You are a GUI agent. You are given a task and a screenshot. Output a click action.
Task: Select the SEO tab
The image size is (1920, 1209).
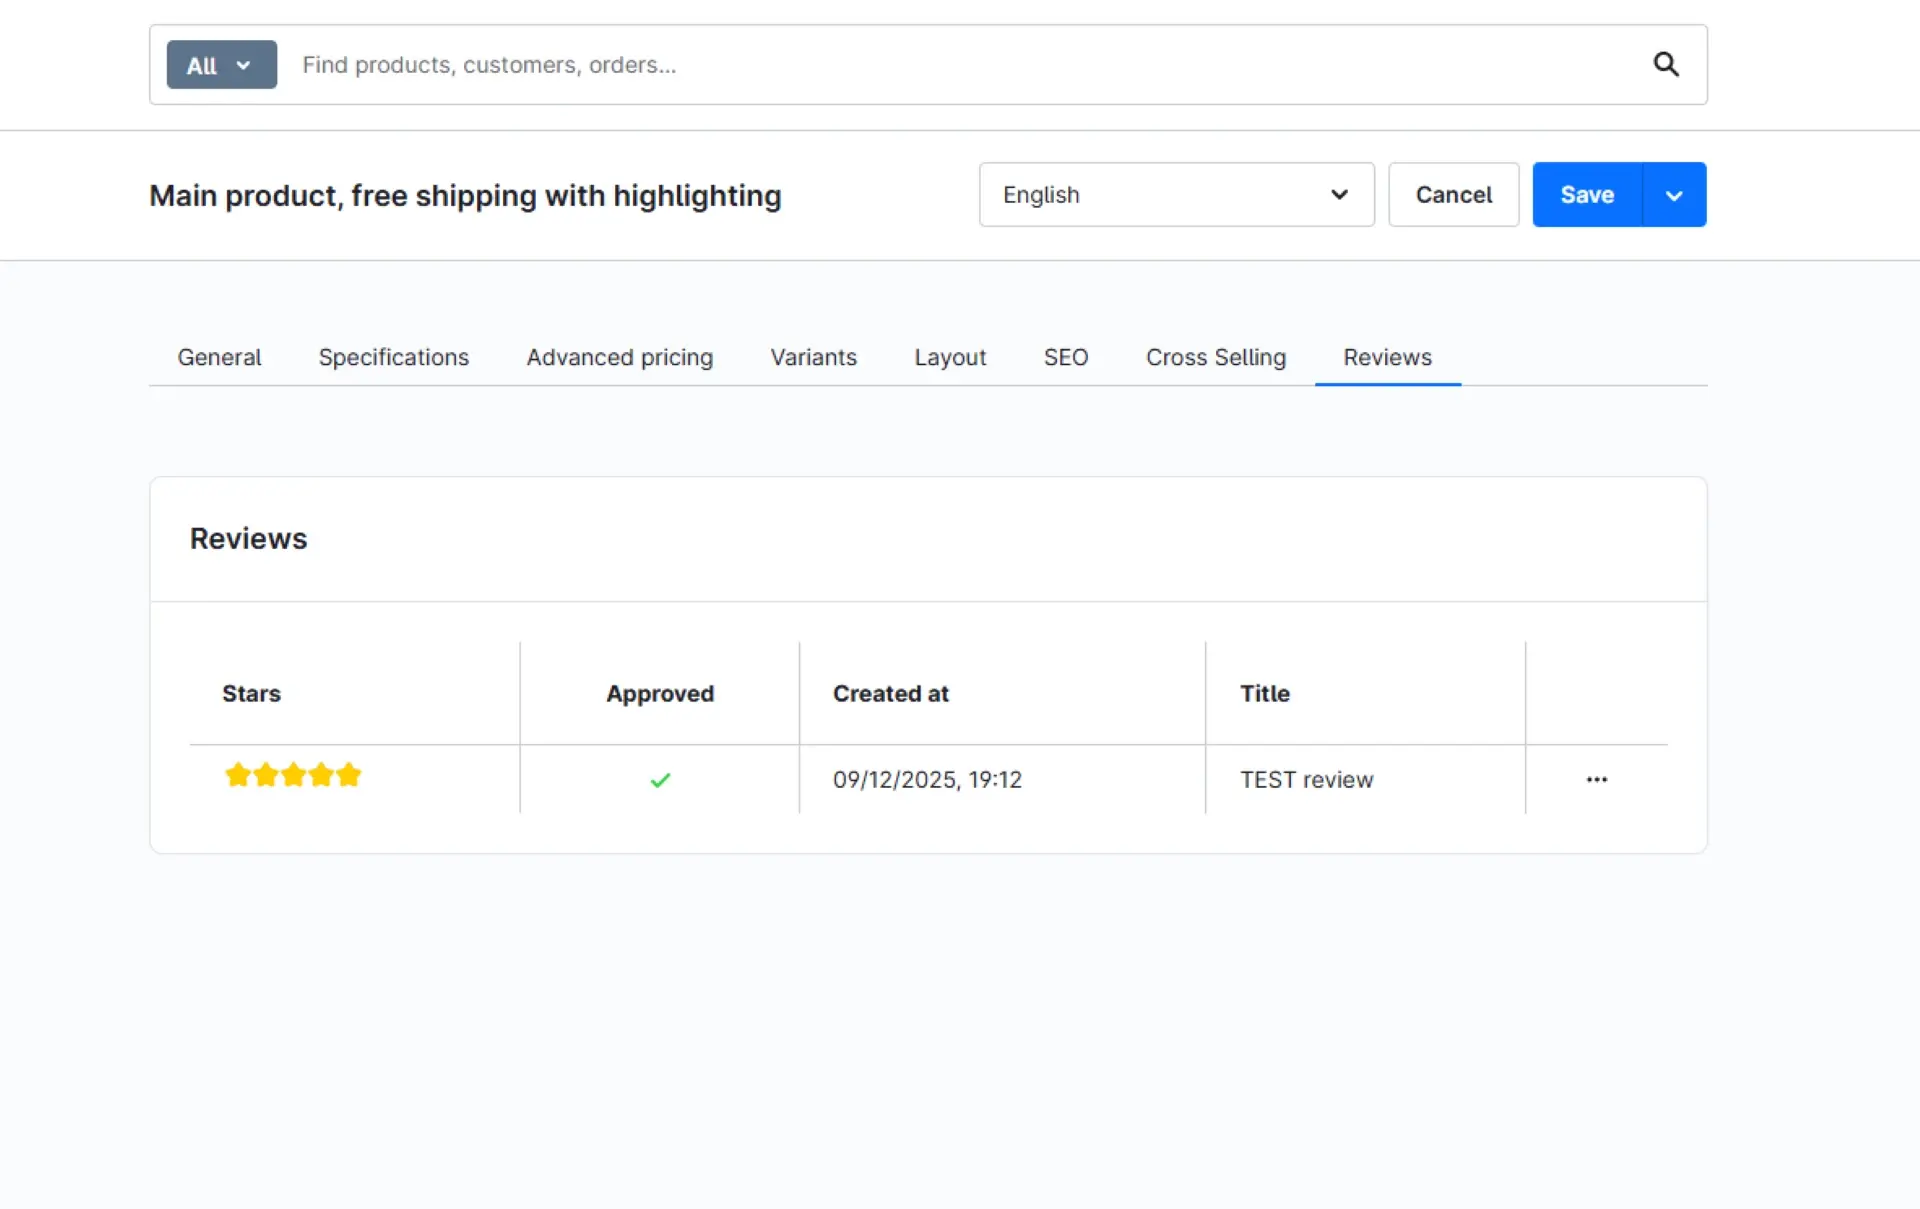(1065, 357)
